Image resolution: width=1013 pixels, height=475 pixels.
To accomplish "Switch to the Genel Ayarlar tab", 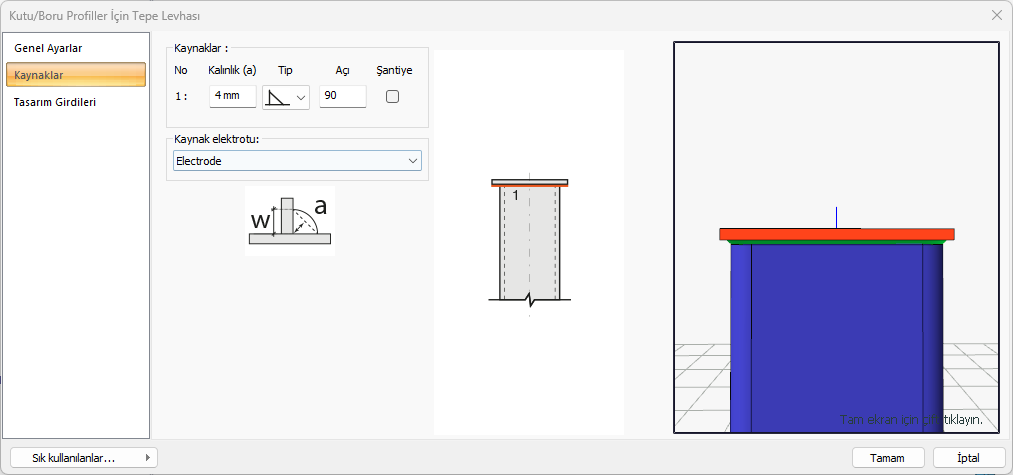I will pyautogui.click(x=48, y=48).
